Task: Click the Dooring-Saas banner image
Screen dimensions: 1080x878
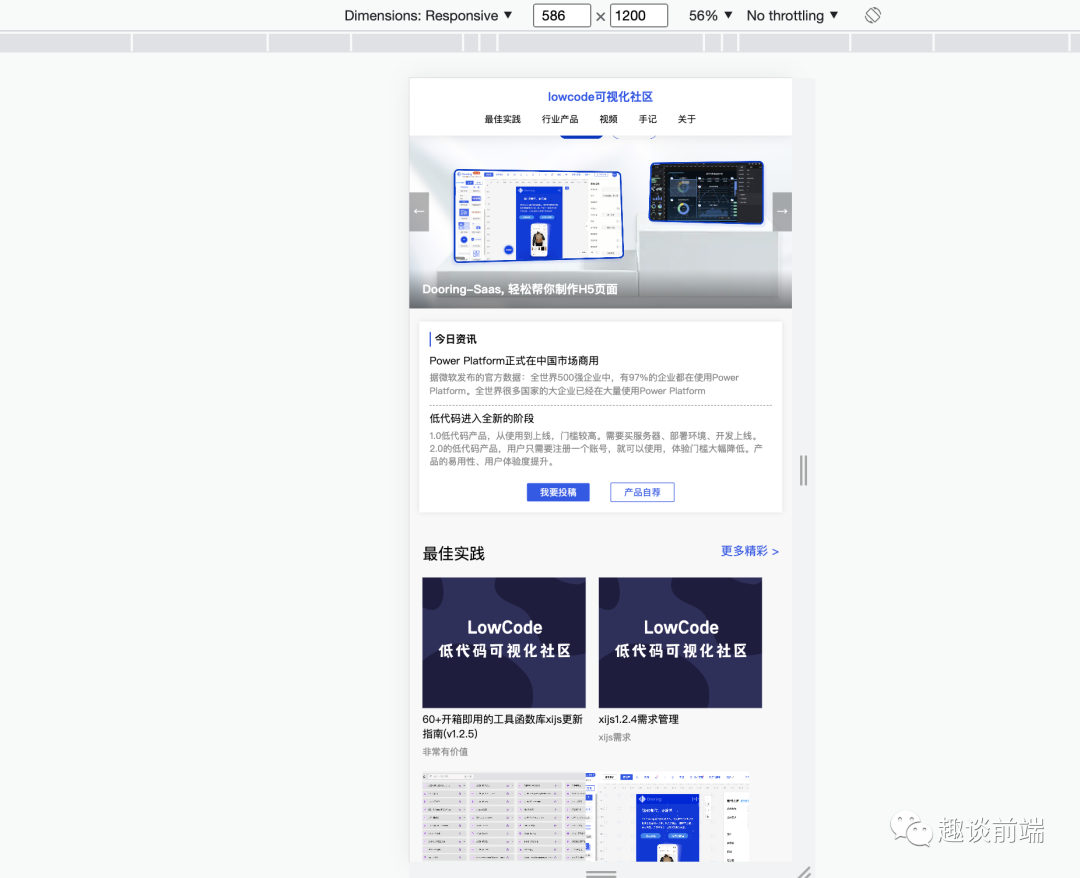Action: coord(601,222)
